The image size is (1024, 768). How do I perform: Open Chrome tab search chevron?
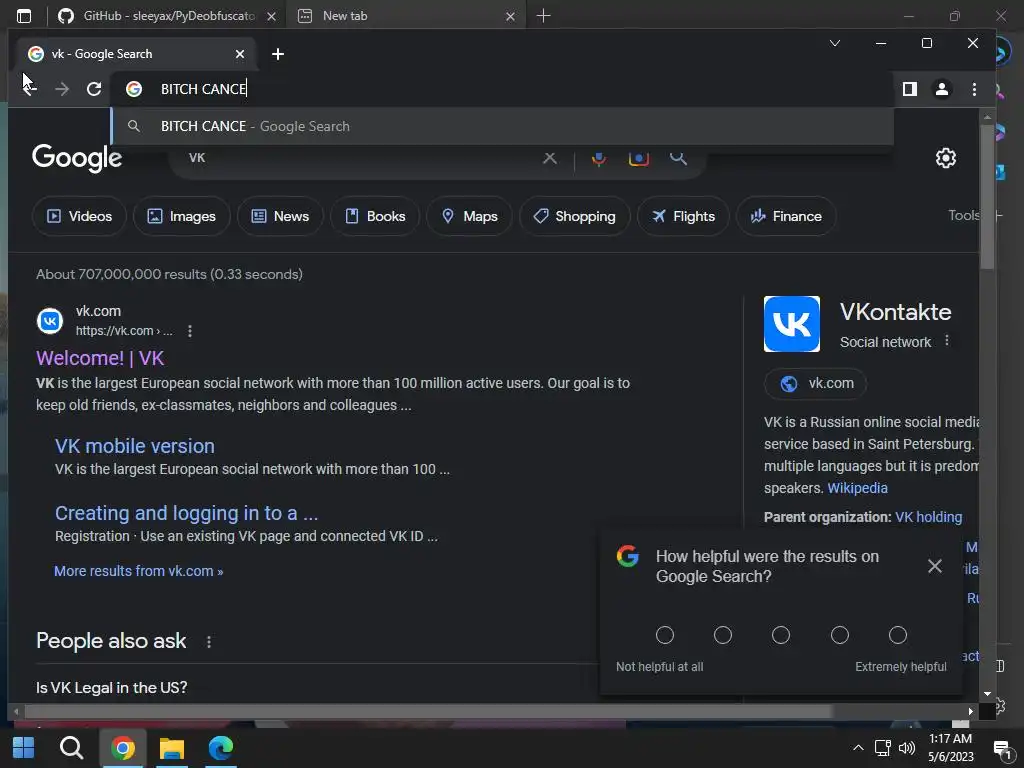tap(835, 43)
